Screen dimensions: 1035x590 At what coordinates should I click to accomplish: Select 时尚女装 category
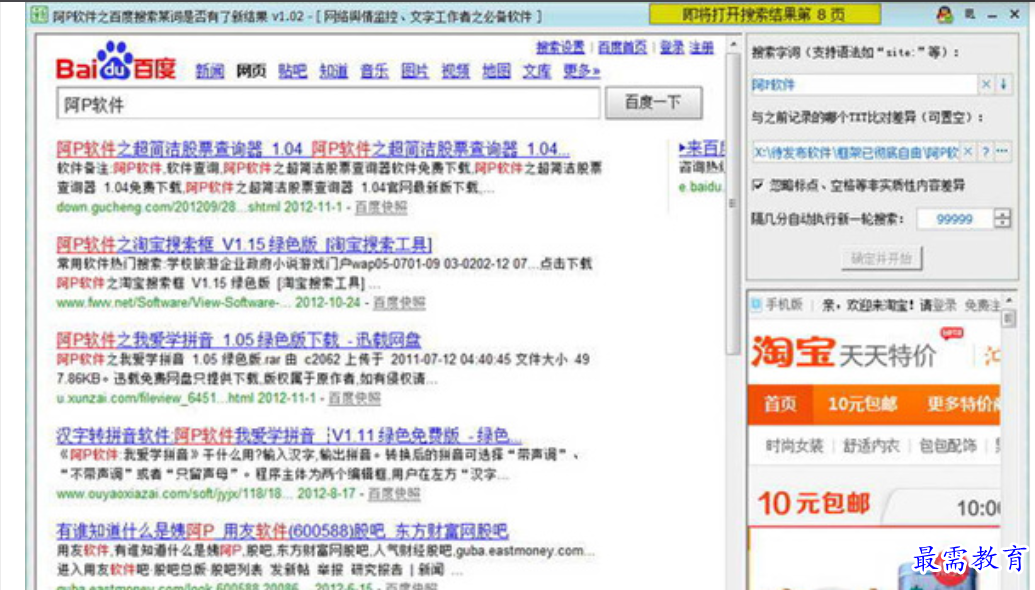[x=794, y=446]
